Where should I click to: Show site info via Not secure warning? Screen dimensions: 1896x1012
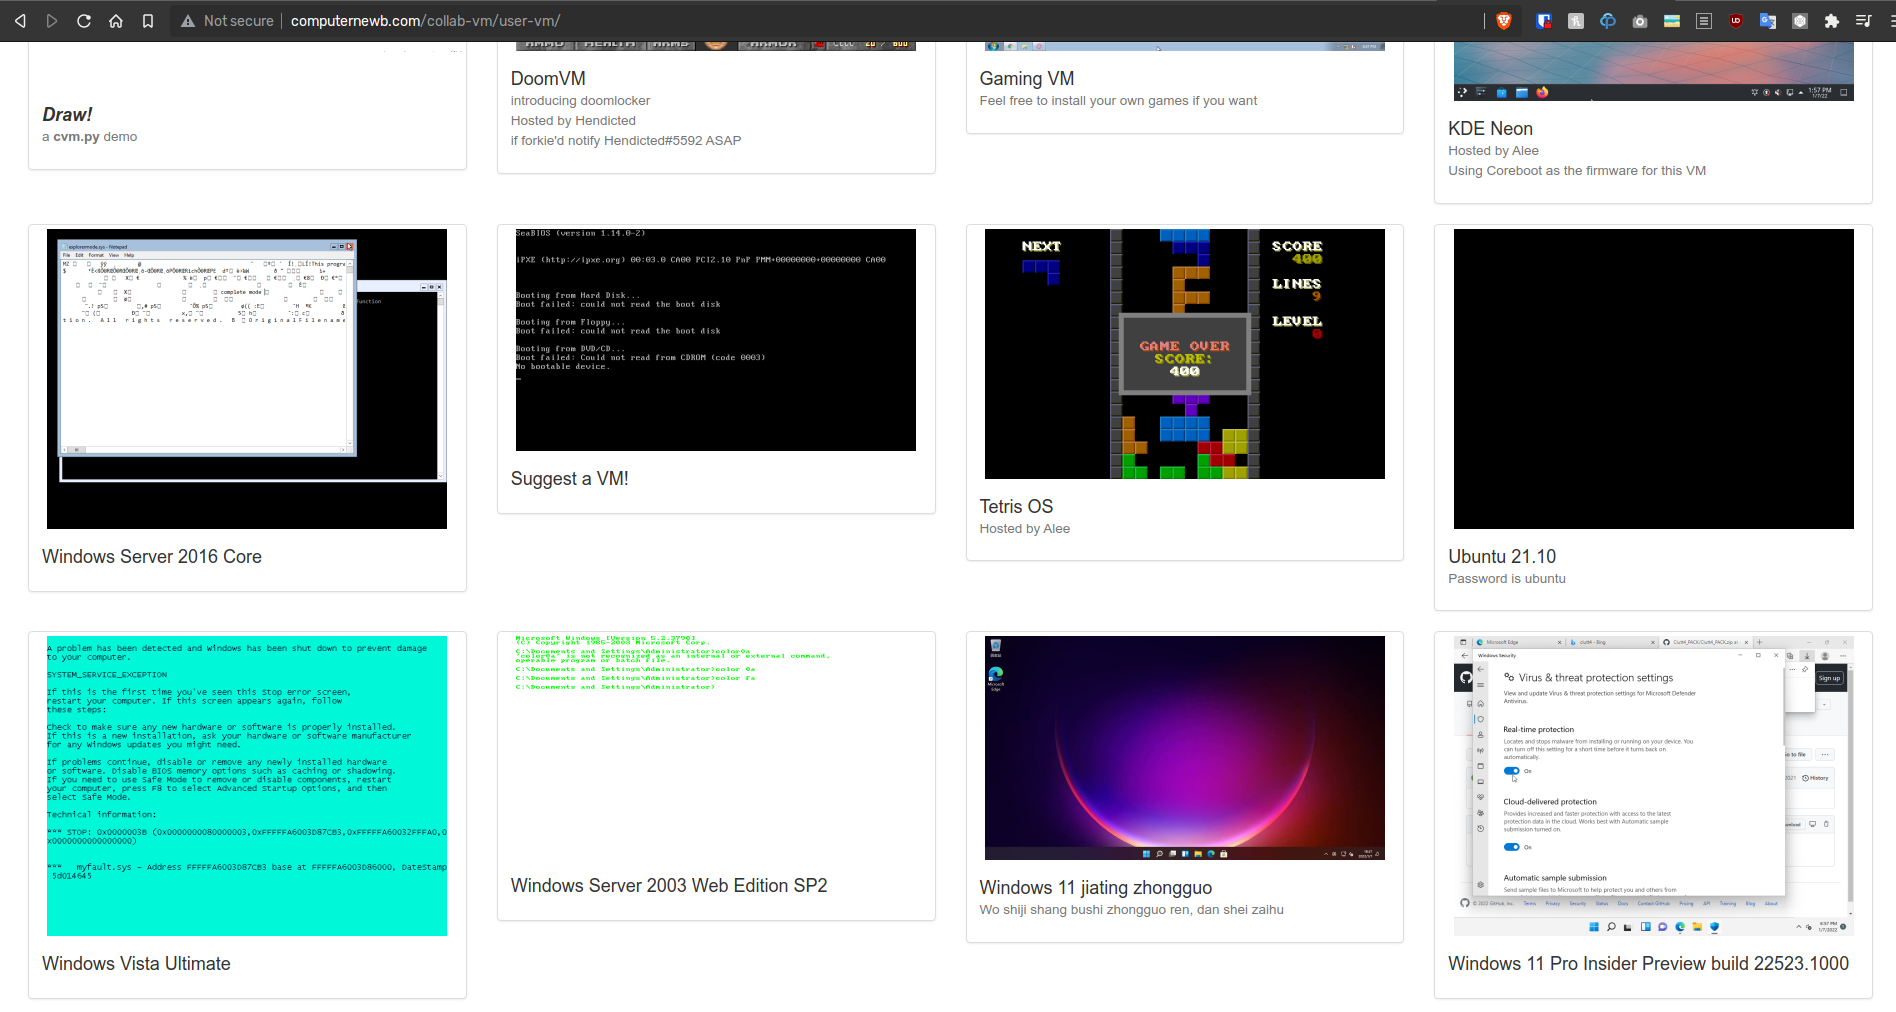[x=228, y=21]
